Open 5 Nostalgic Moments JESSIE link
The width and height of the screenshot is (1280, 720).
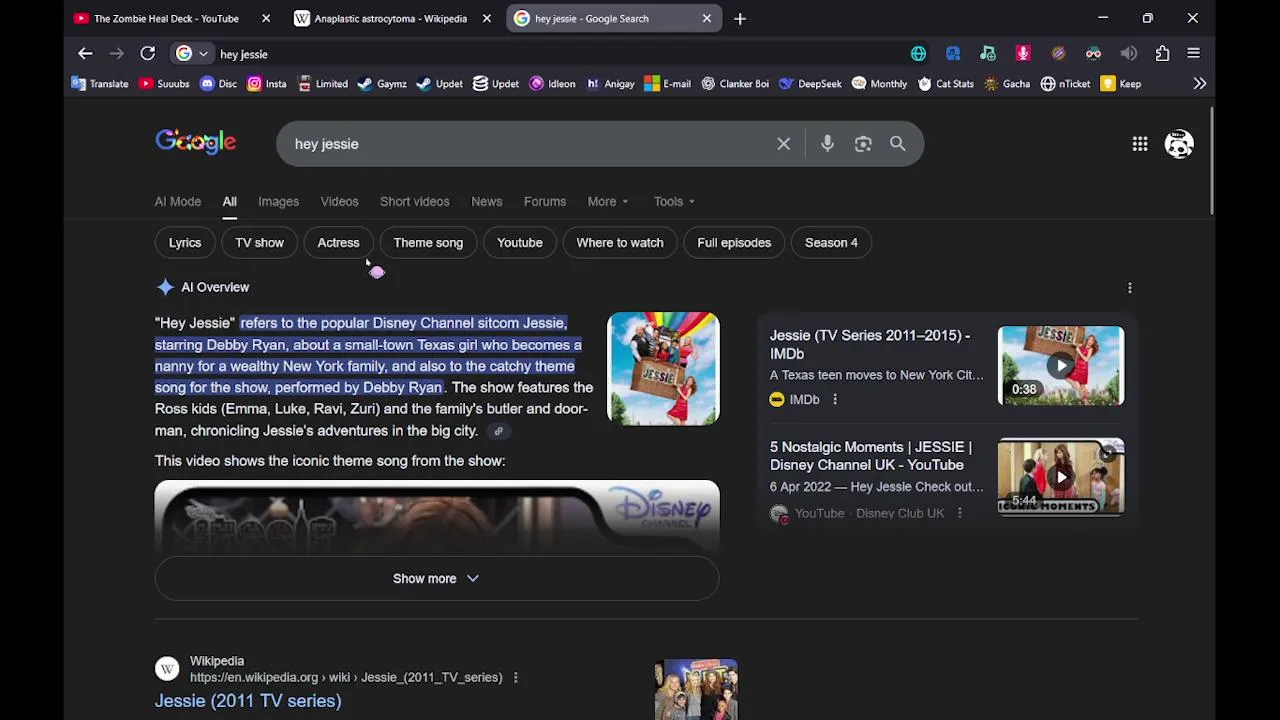pos(871,456)
